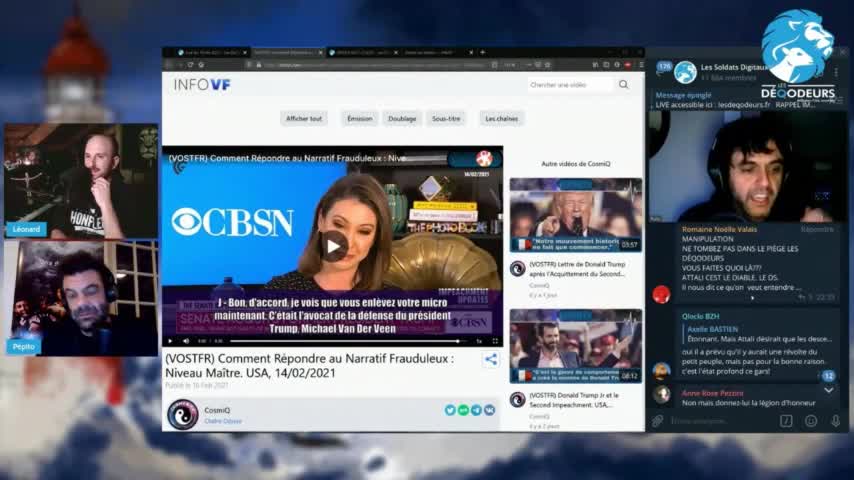
Task: Open quoted Axelle BASTIEN reply in chat
Action: coord(760,334)
